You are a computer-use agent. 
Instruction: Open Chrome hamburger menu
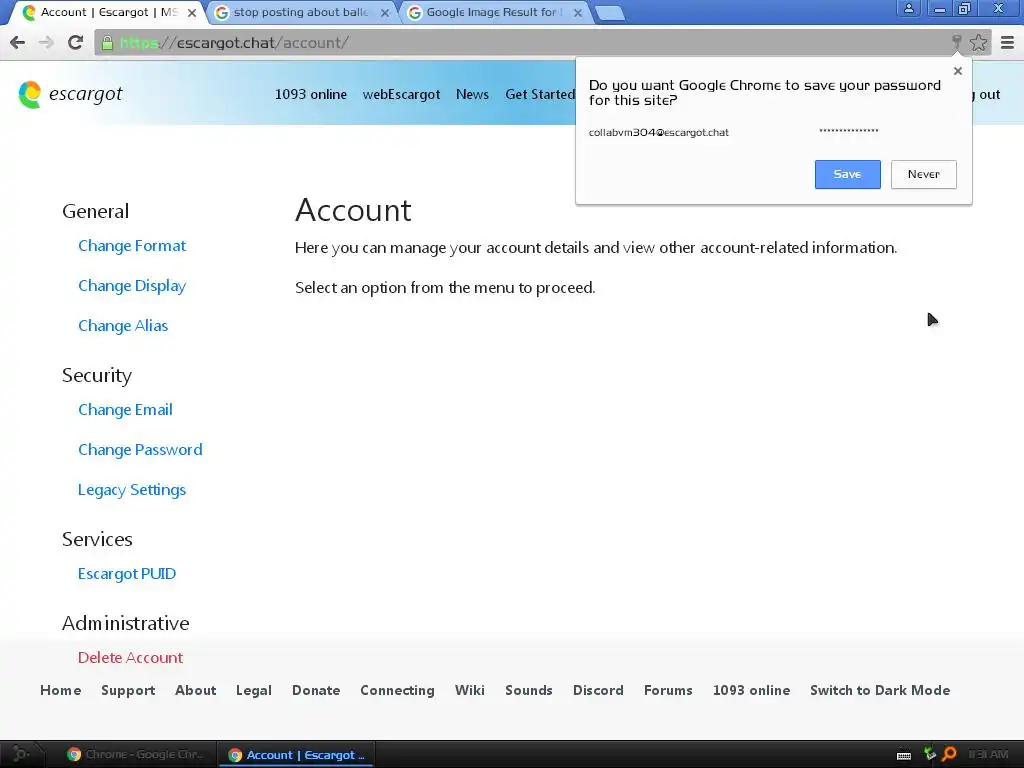(1008, 42)
